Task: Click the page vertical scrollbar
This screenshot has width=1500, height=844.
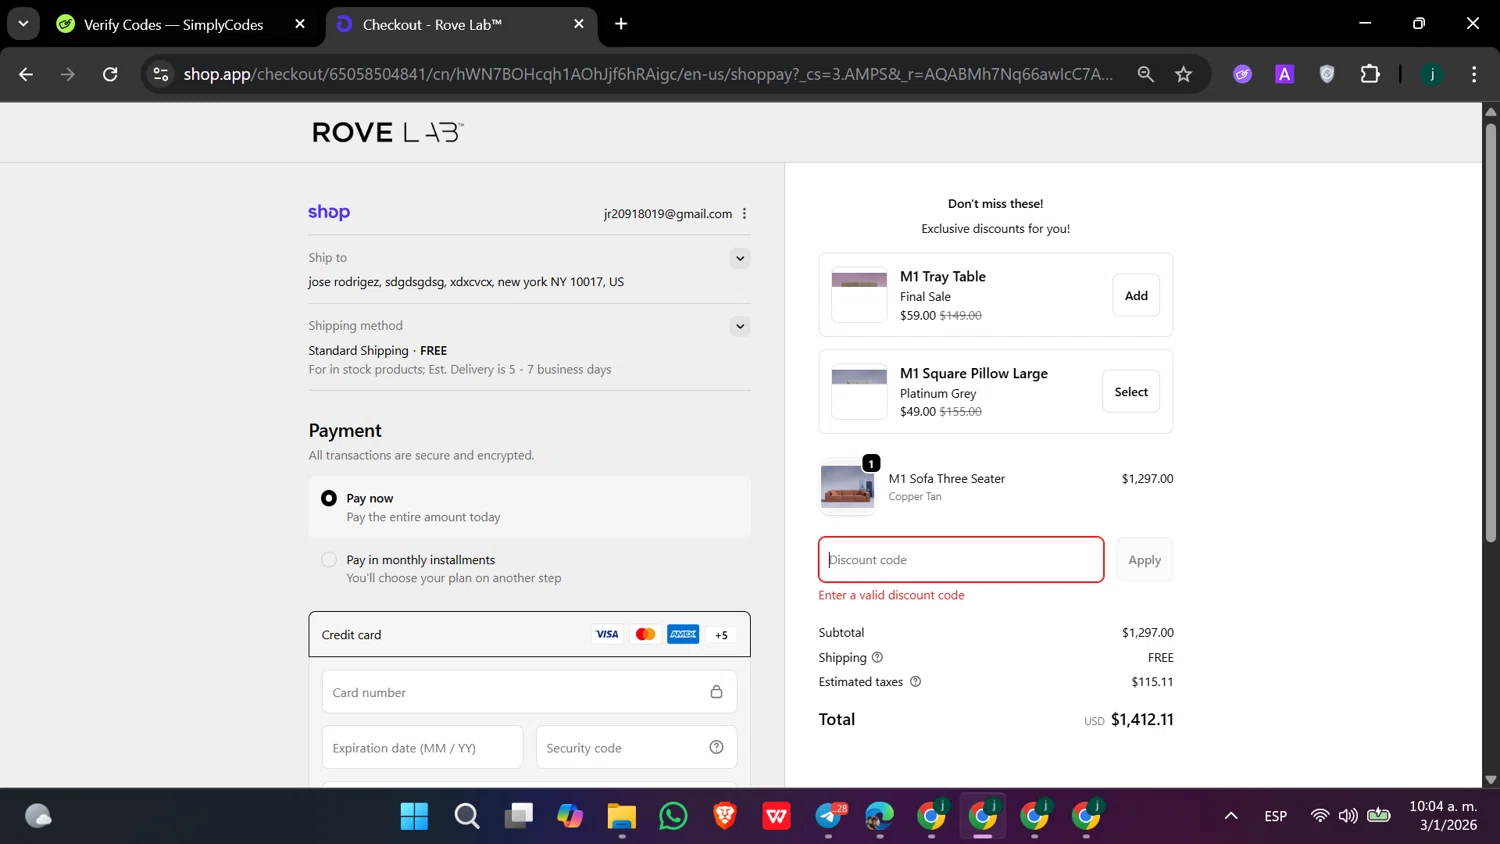Action: pyautogui.click(x=1490, y=332)
